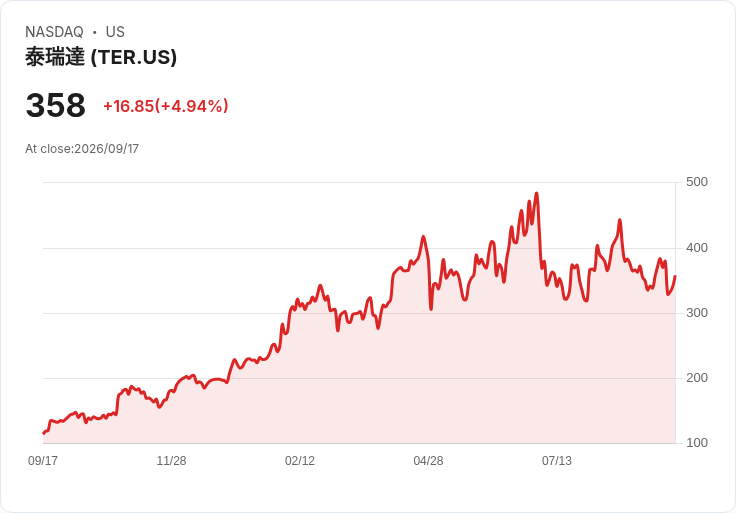Click the 500 price axis label
The height and width of the screenshot is (513, 736).
click(x=697, y=182)
